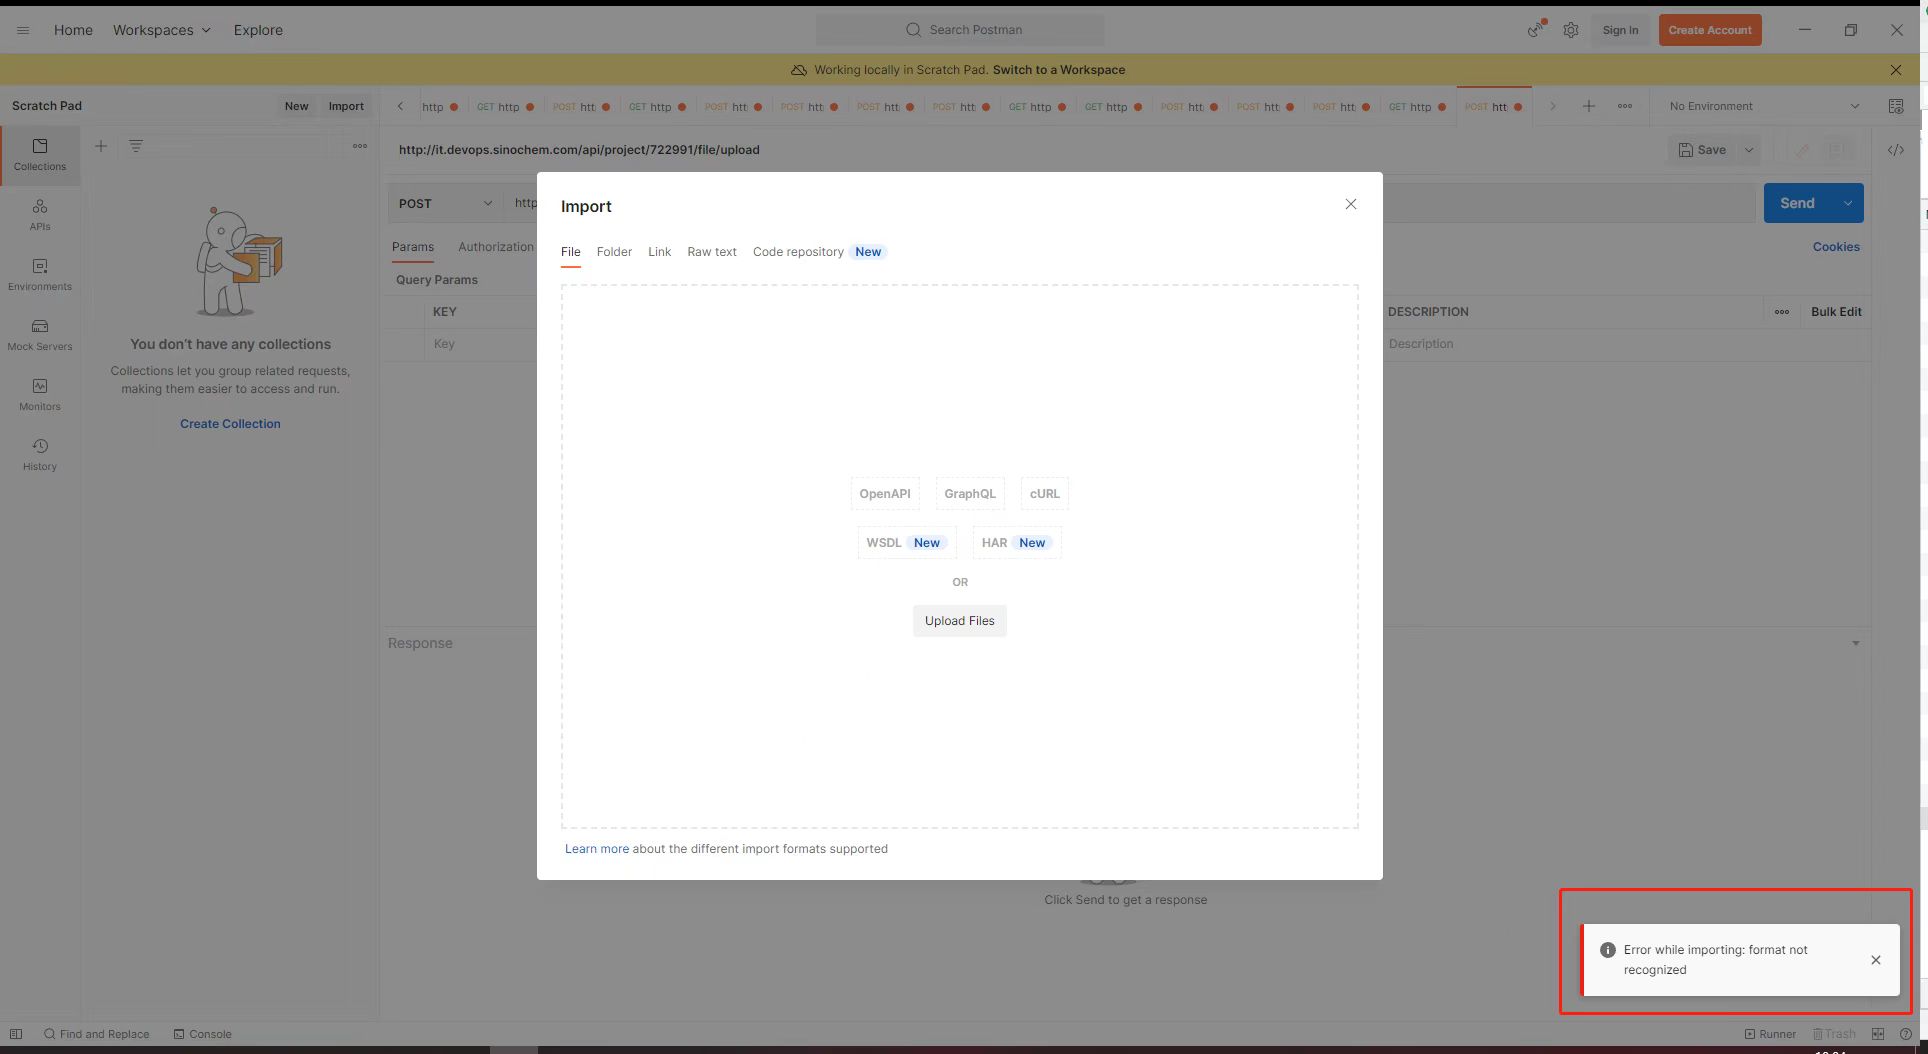This screenshot has width=1928, height=1054.
Task: Open the Console from the status bar
Action: pyautogui.click(x=202, y=1033)
